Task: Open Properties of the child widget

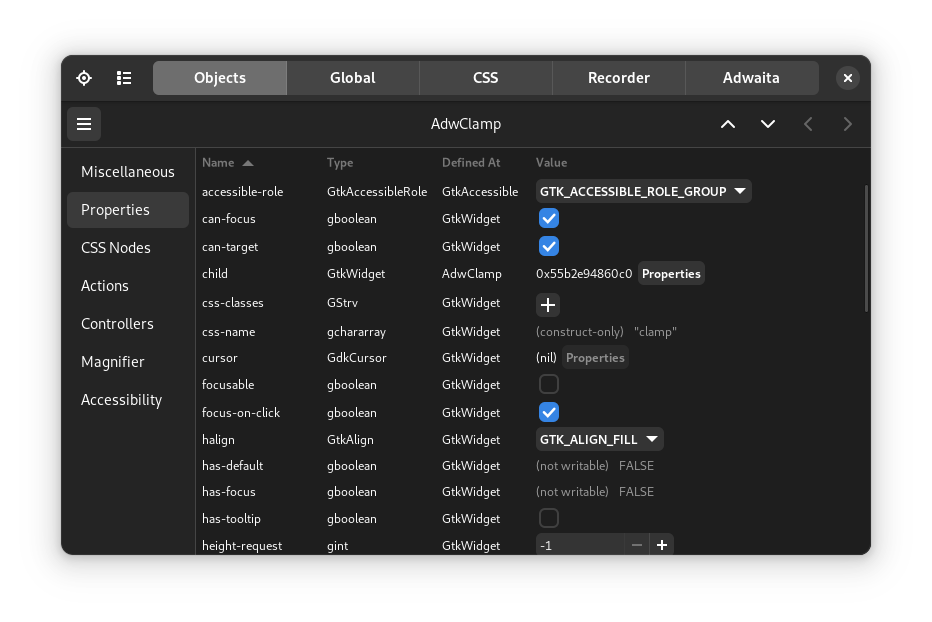Action: (x=671, y=272)
